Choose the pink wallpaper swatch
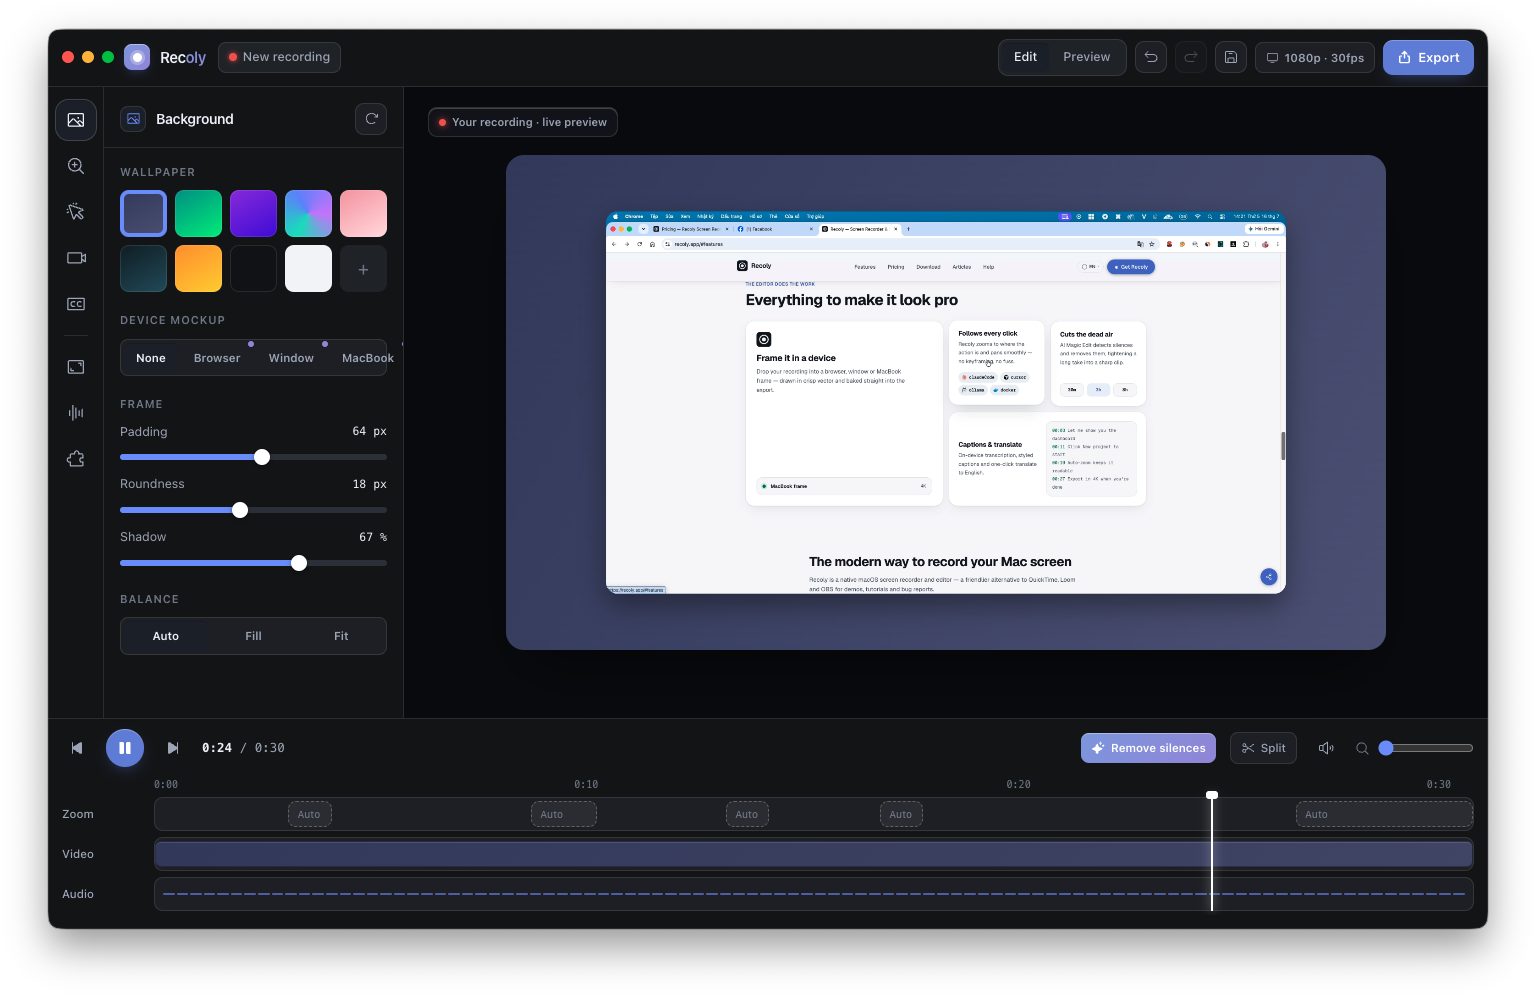This screenshot has width=1536, height=995. 363,214
